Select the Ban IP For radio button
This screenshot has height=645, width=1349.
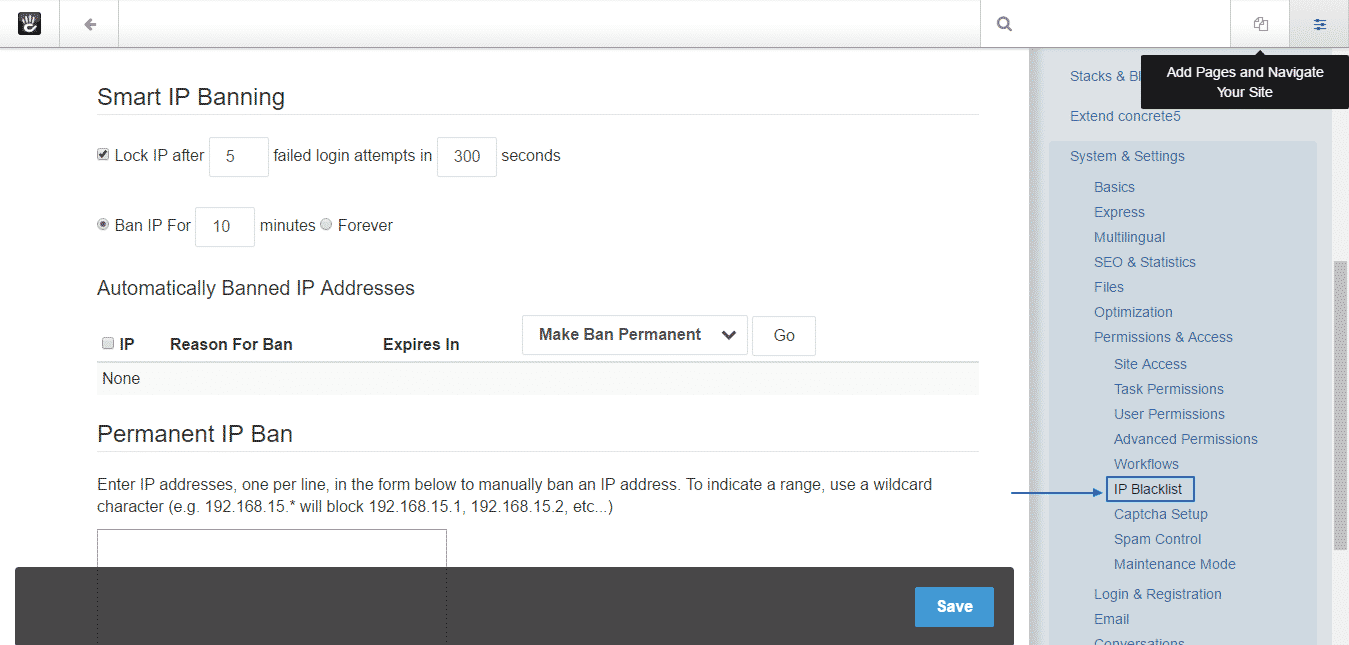coord(102,224)
